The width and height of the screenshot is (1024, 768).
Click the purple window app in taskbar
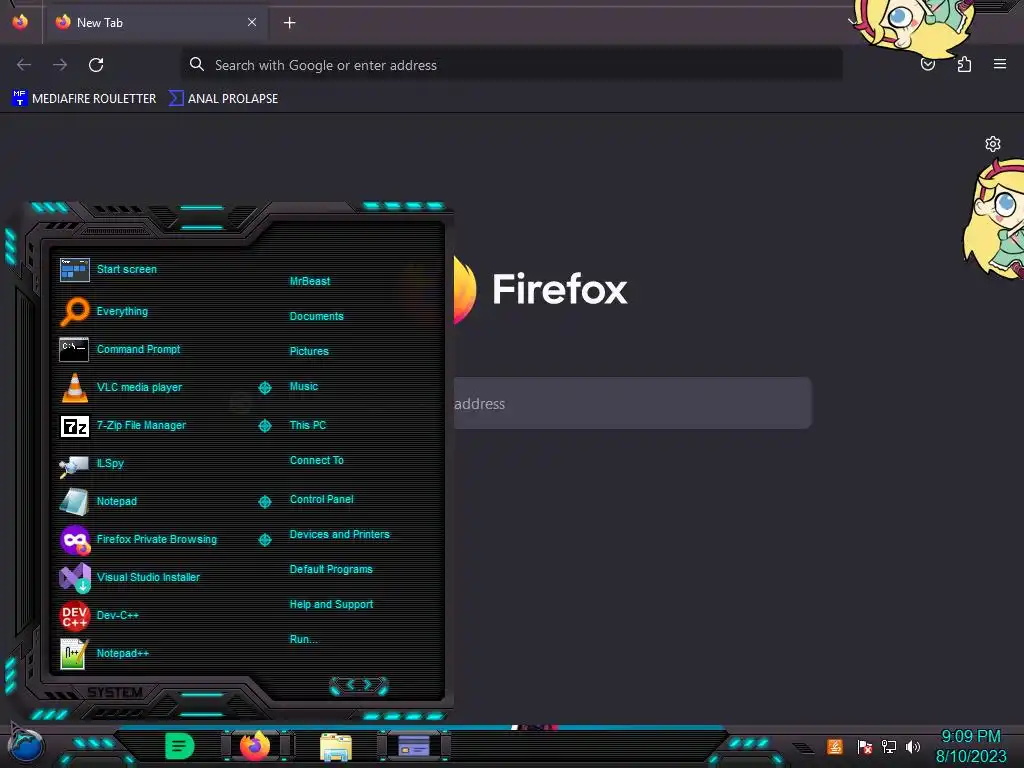point(413,746)
